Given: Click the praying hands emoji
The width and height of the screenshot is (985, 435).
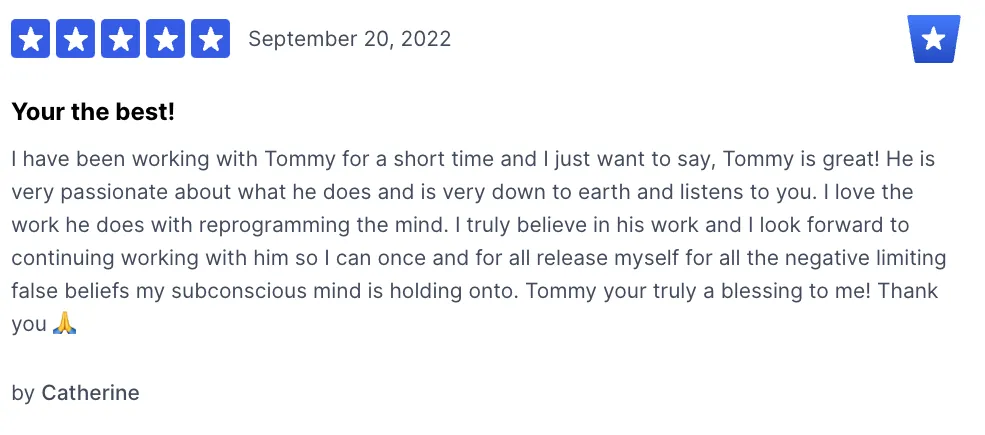Looking at the screenshot, I should 65,323.
